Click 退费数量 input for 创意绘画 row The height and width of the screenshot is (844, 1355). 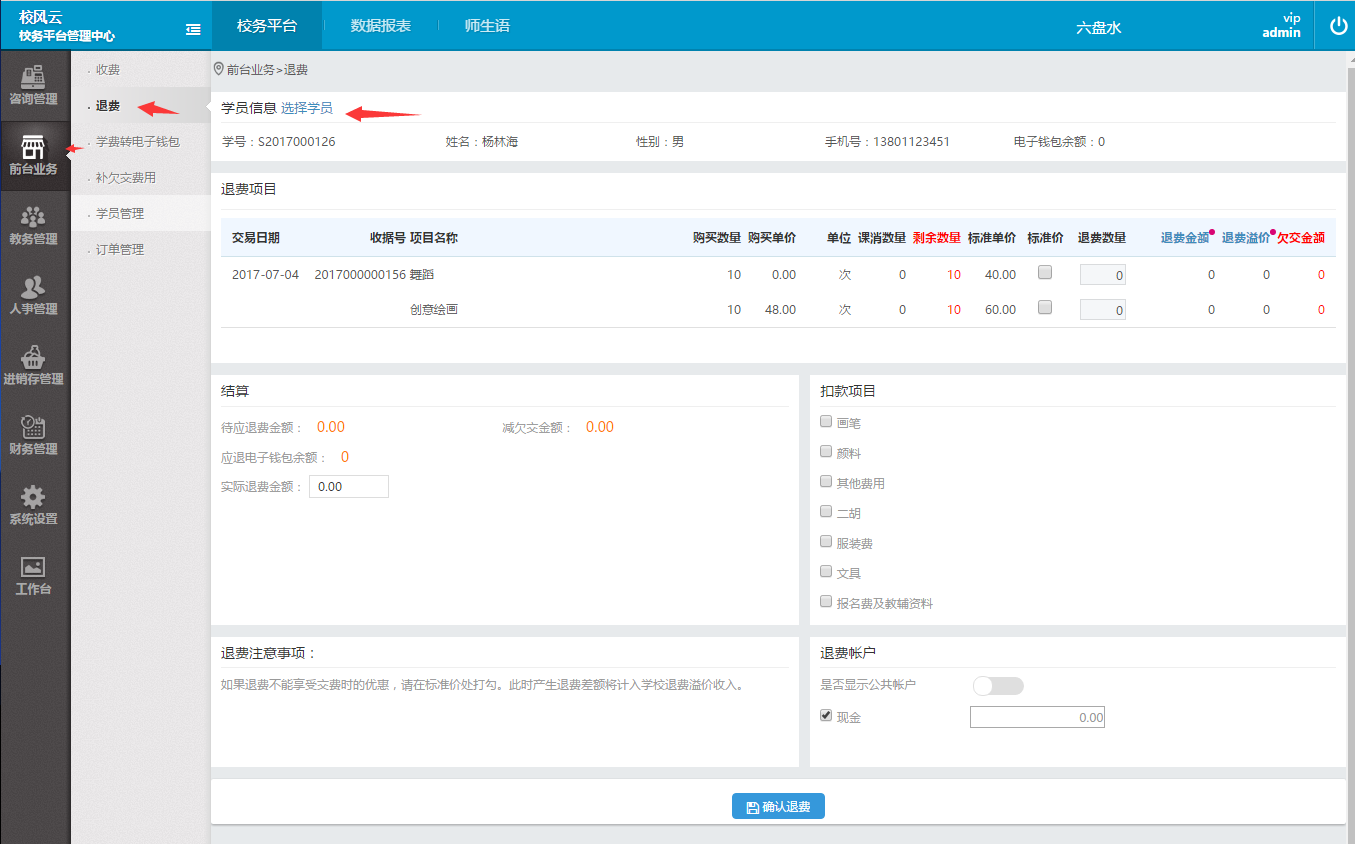(x=1103, y=310)
